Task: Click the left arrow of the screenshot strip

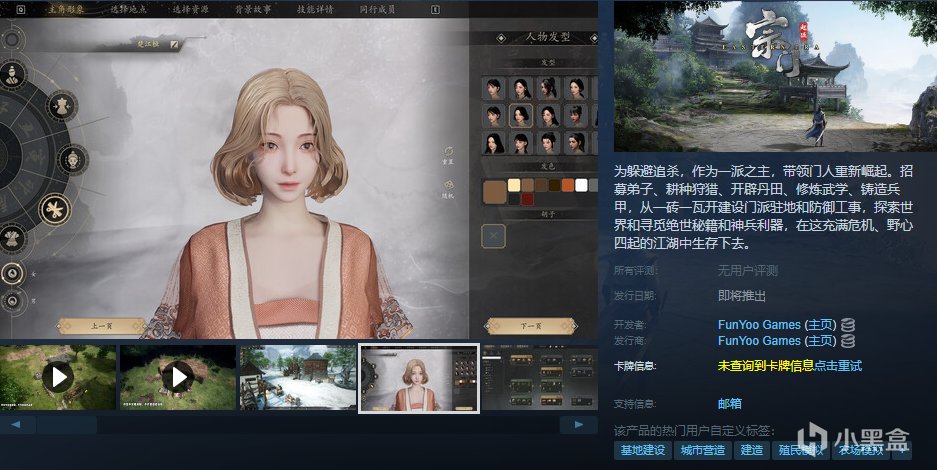Action: [16, 425]
